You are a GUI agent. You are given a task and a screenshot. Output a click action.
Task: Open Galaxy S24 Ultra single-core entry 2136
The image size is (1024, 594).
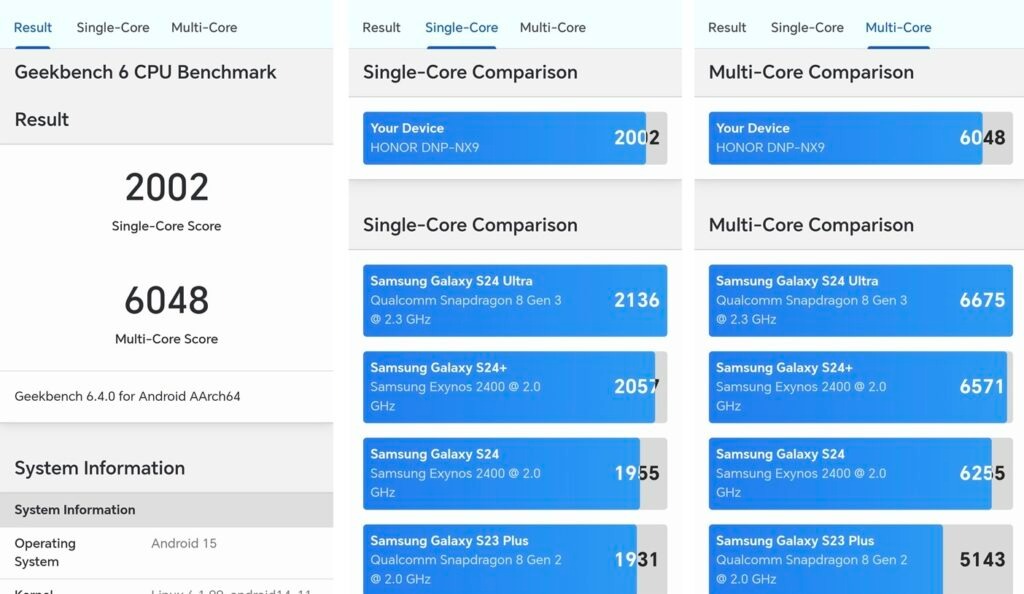(515, 300)
